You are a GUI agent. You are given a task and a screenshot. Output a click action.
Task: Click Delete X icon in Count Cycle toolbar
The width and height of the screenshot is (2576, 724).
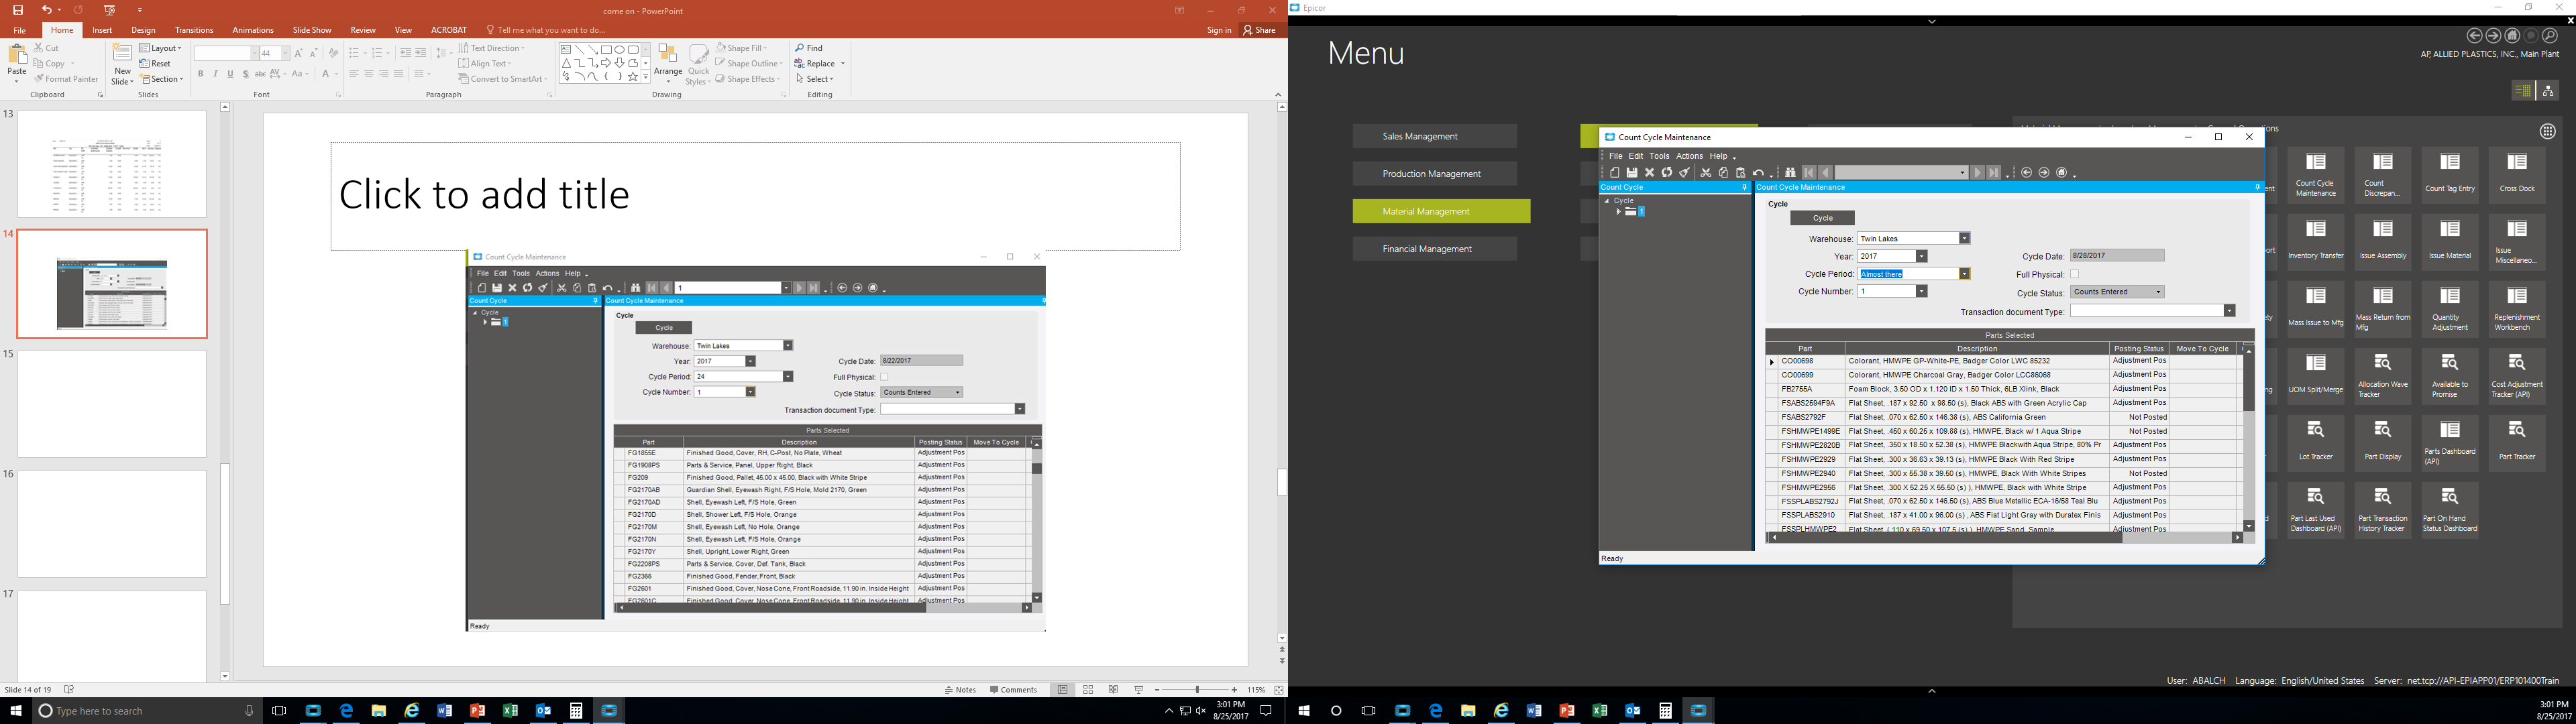[1650, 173]
